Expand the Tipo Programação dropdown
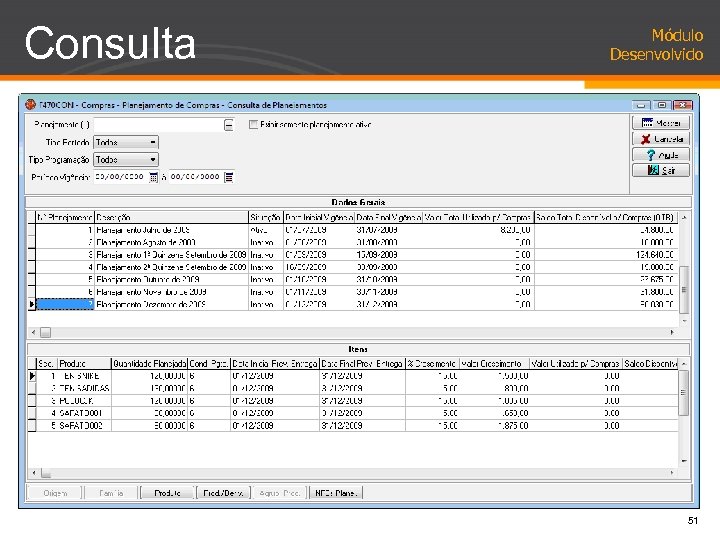This screenshot has height=540, width=720. tap(152, 160)
